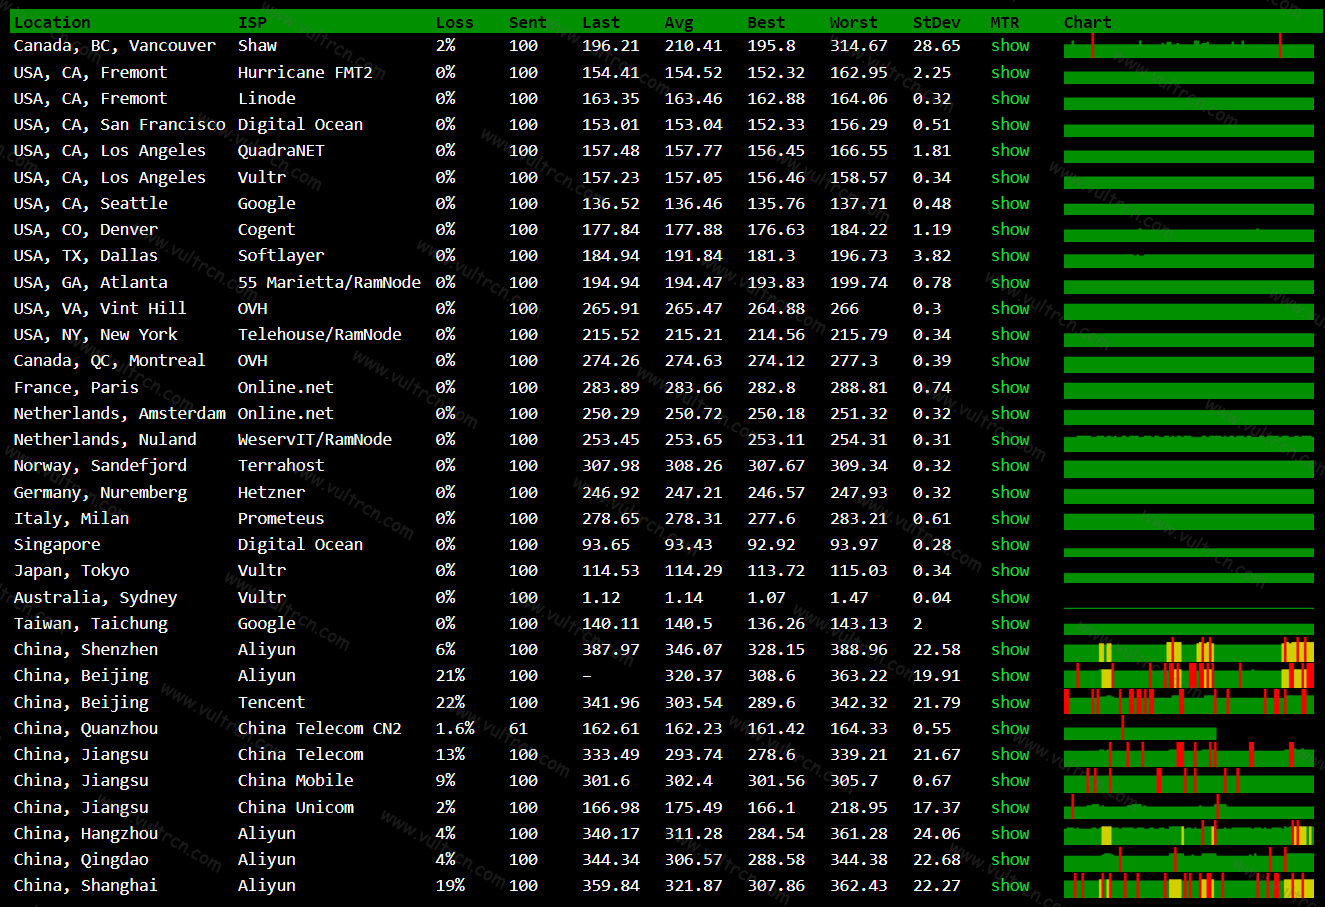Click the StDev column header
The image size is (1325, 907).
coord(937,22)
